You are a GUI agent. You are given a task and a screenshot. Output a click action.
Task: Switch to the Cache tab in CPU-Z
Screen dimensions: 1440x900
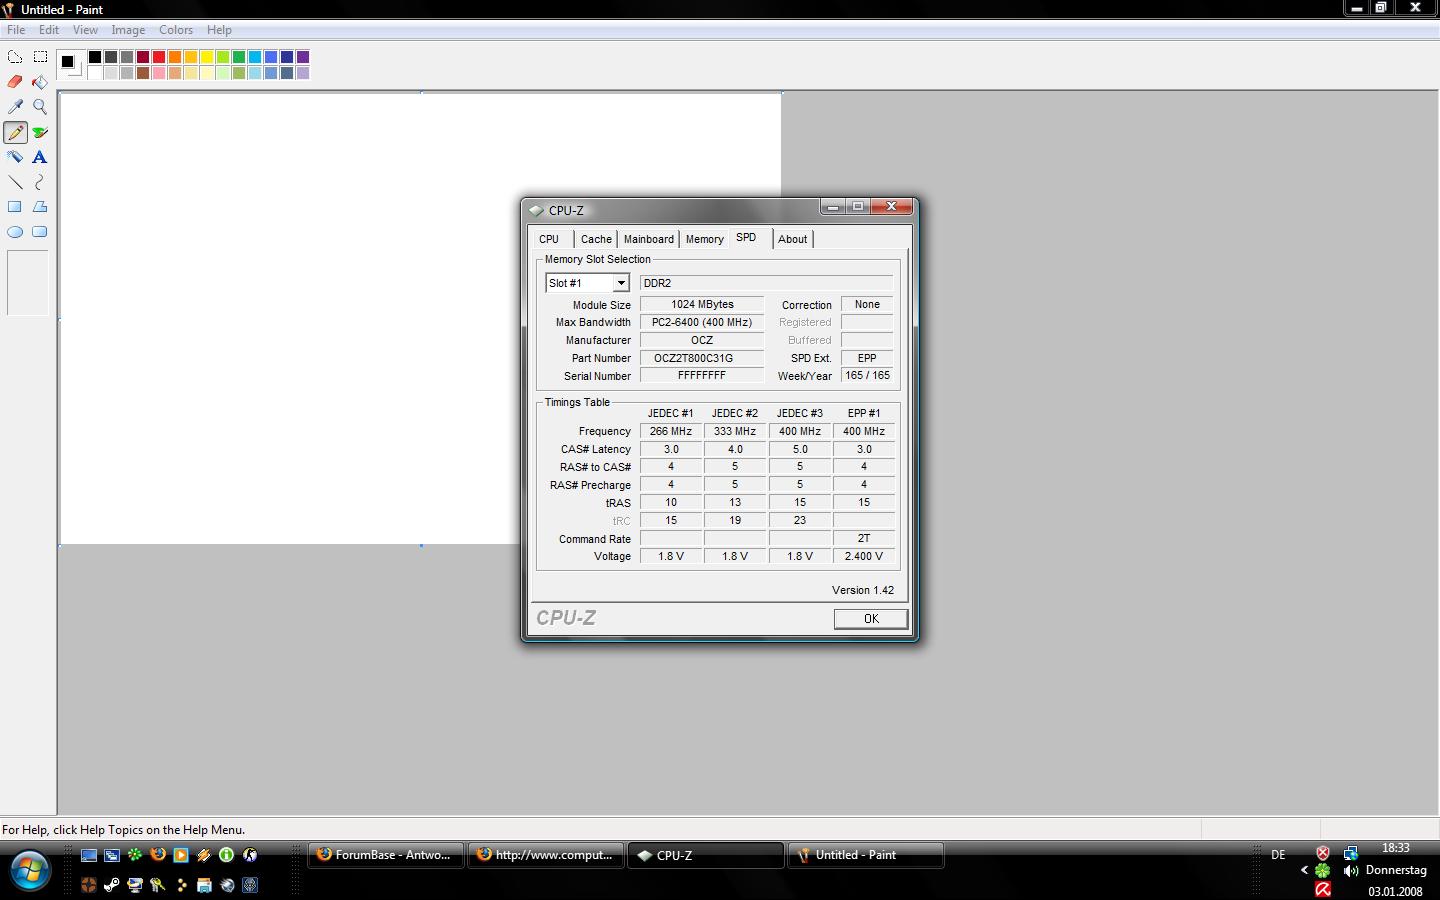click(596, 239)
